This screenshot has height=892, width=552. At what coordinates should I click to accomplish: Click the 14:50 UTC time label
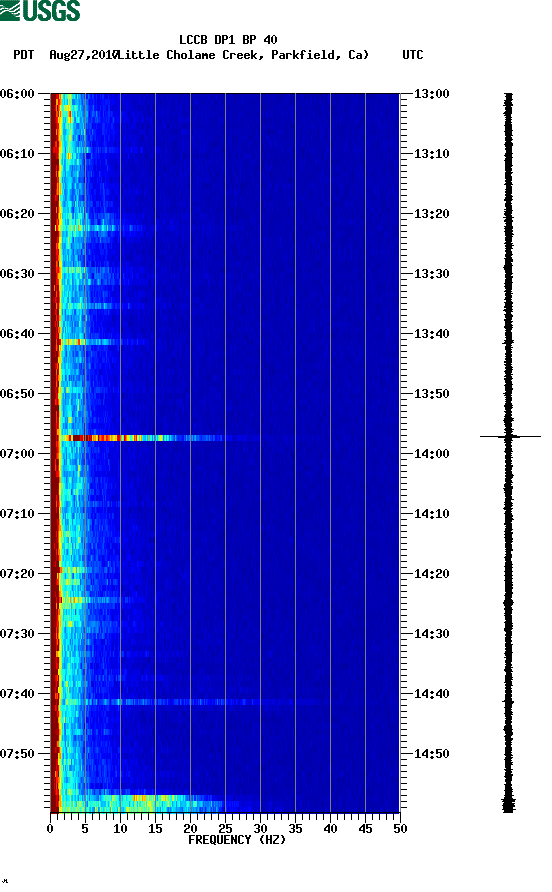[431, 754]
